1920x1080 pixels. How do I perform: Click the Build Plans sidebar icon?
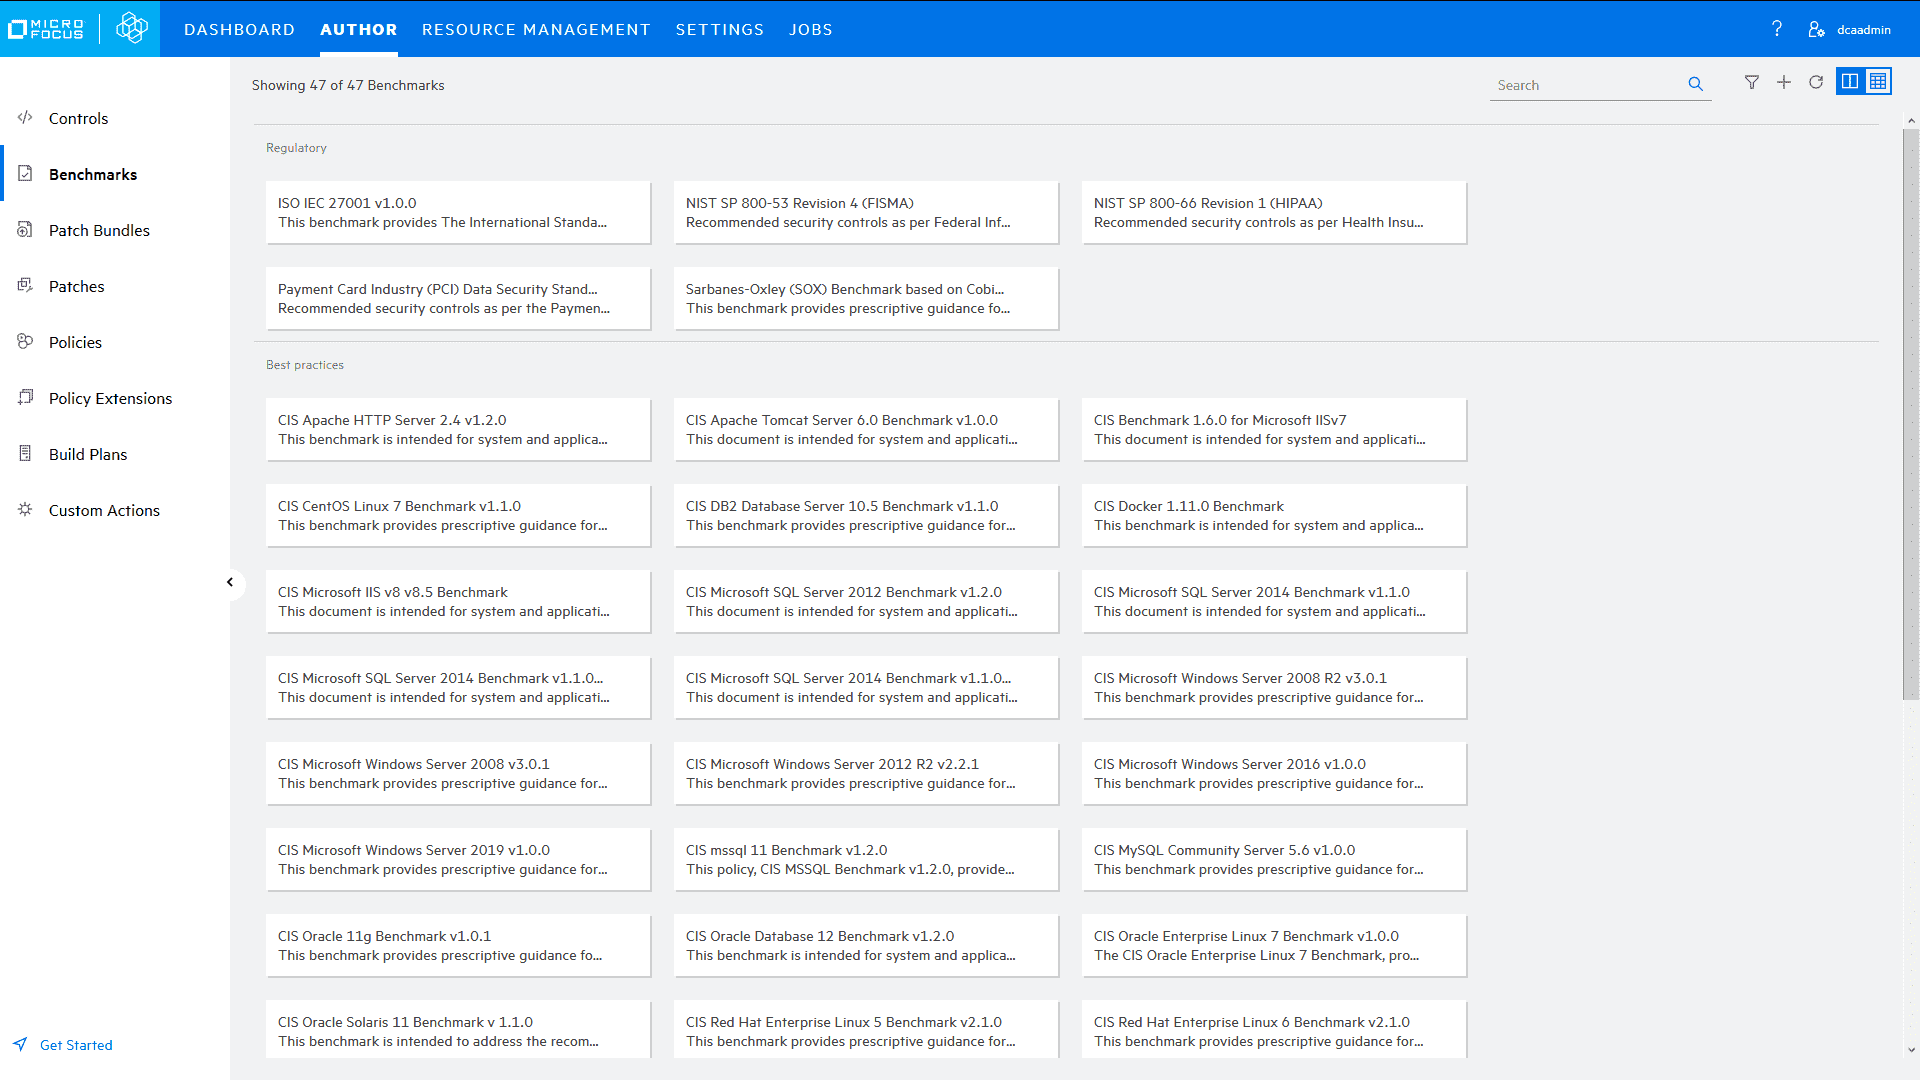click(x=25, y=454)
